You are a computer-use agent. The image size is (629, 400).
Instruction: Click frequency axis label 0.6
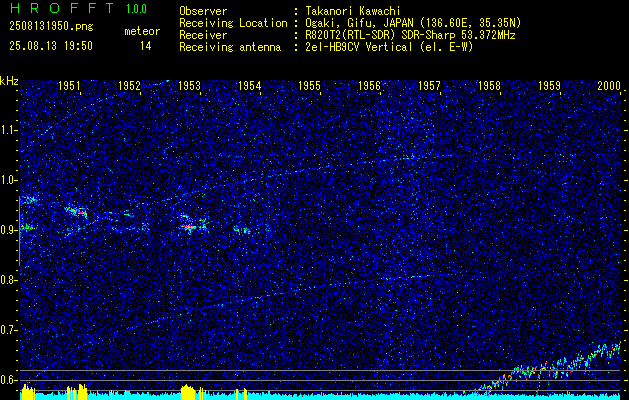tap(9, 380)
